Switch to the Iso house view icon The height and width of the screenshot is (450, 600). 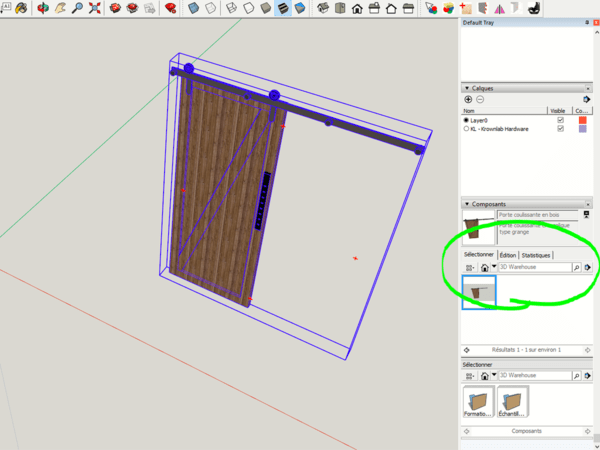pos(322,8)
